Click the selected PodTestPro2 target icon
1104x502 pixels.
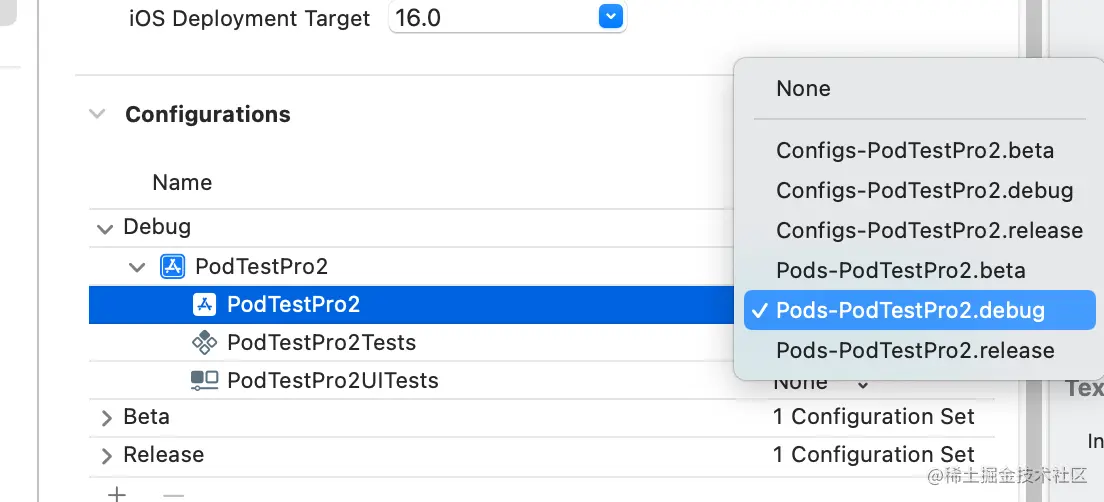[204, 305]
